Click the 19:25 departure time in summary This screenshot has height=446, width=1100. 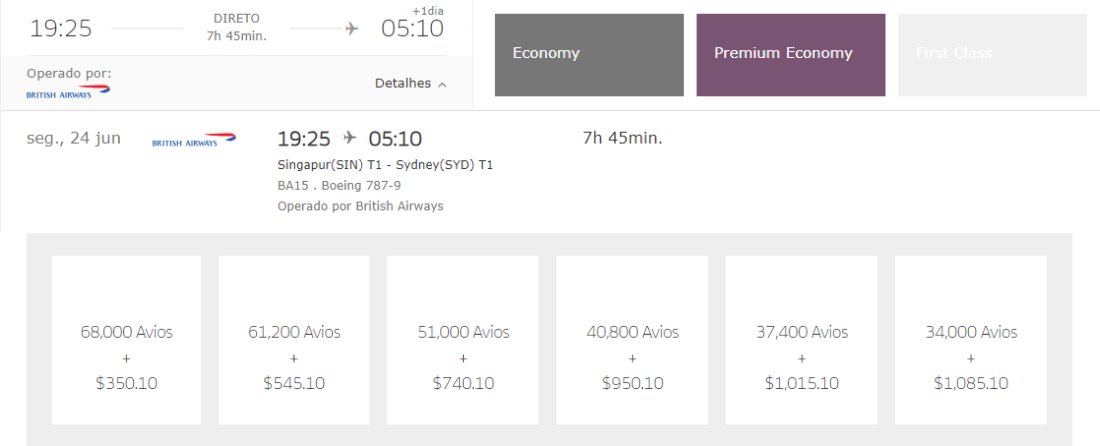pos(61,29)
